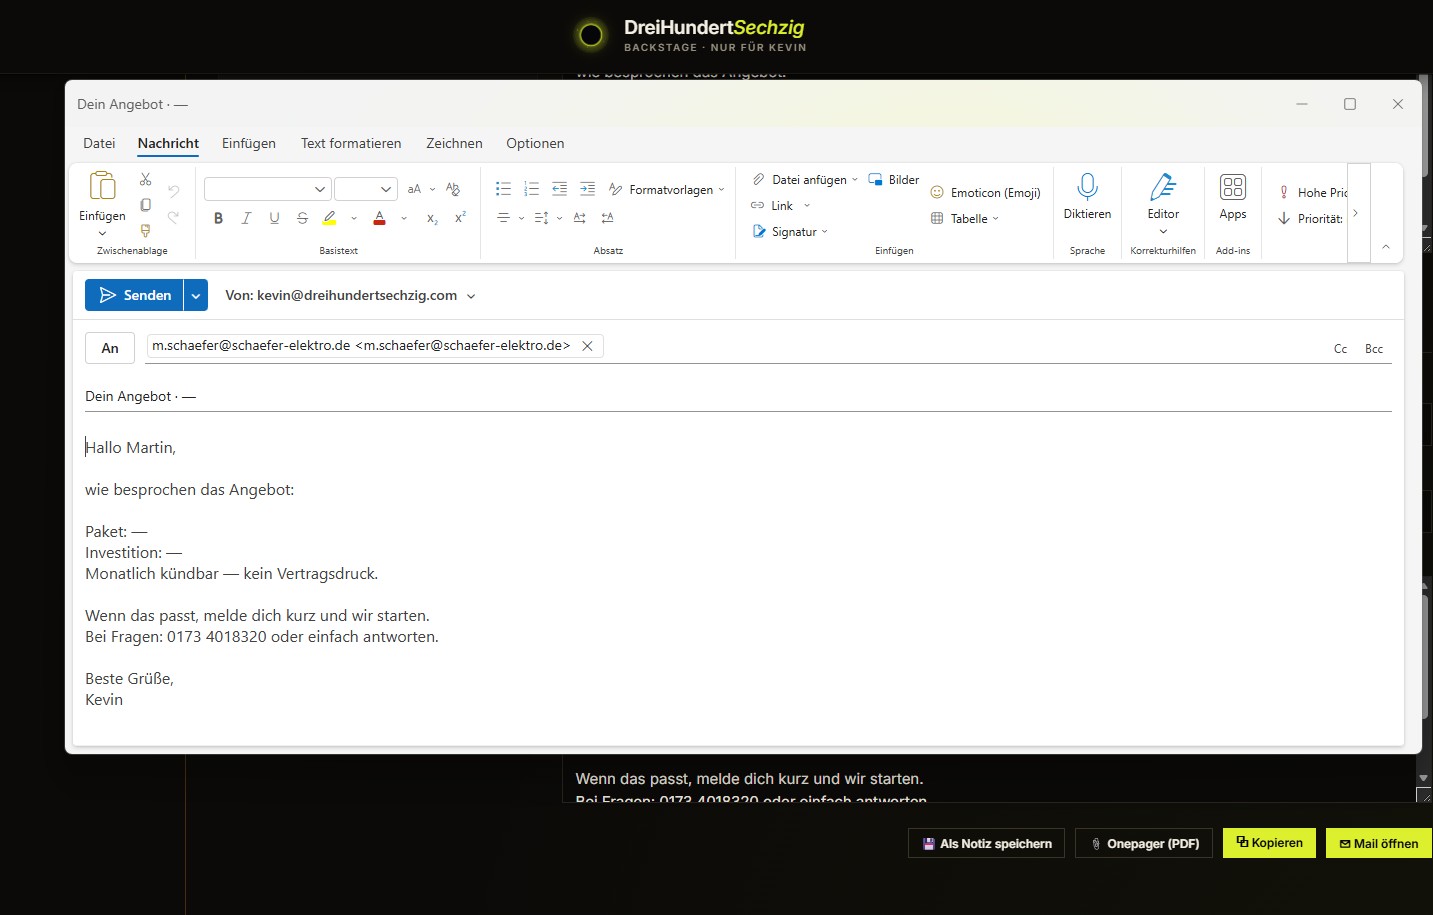
Task: Expand the Senden options arrow
Action: pyautogui.click(x=196, y=296)
